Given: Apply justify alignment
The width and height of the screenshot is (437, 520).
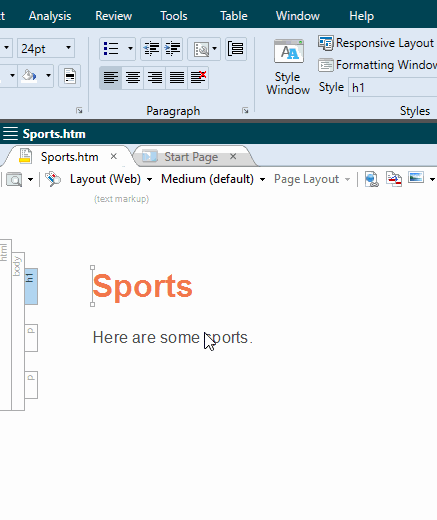Looking at the screenshot, I should [177, 78].
